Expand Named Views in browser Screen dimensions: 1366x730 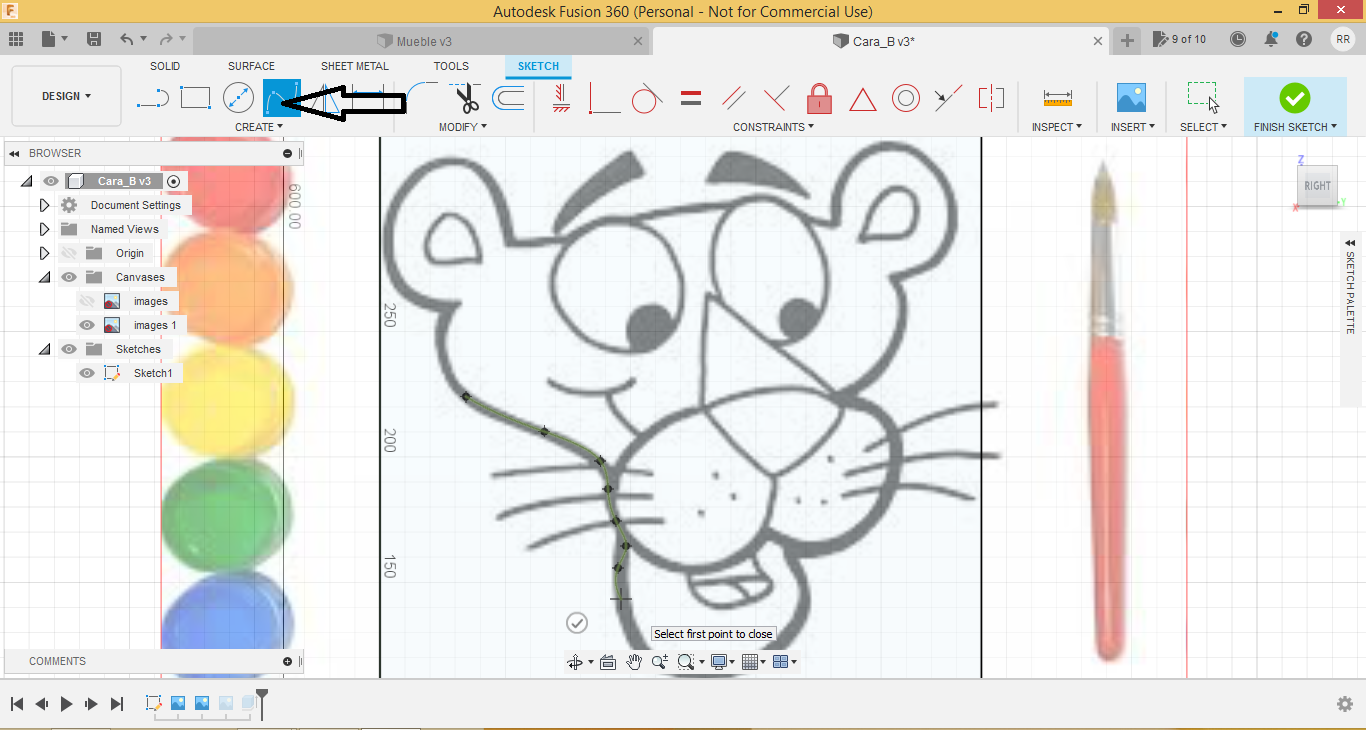click(44, 229)
